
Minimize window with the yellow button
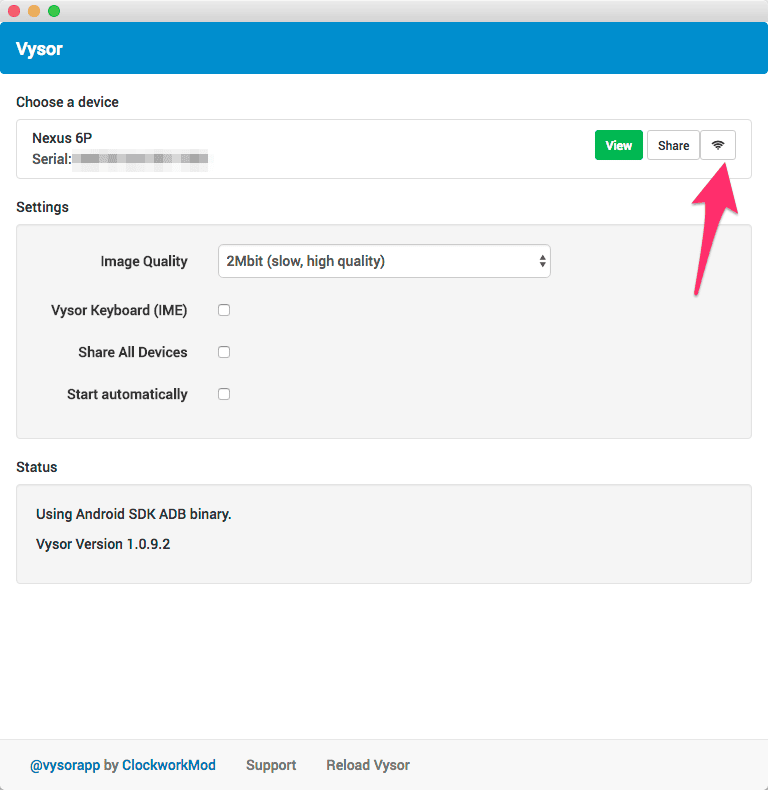click(x=34, y=11)
